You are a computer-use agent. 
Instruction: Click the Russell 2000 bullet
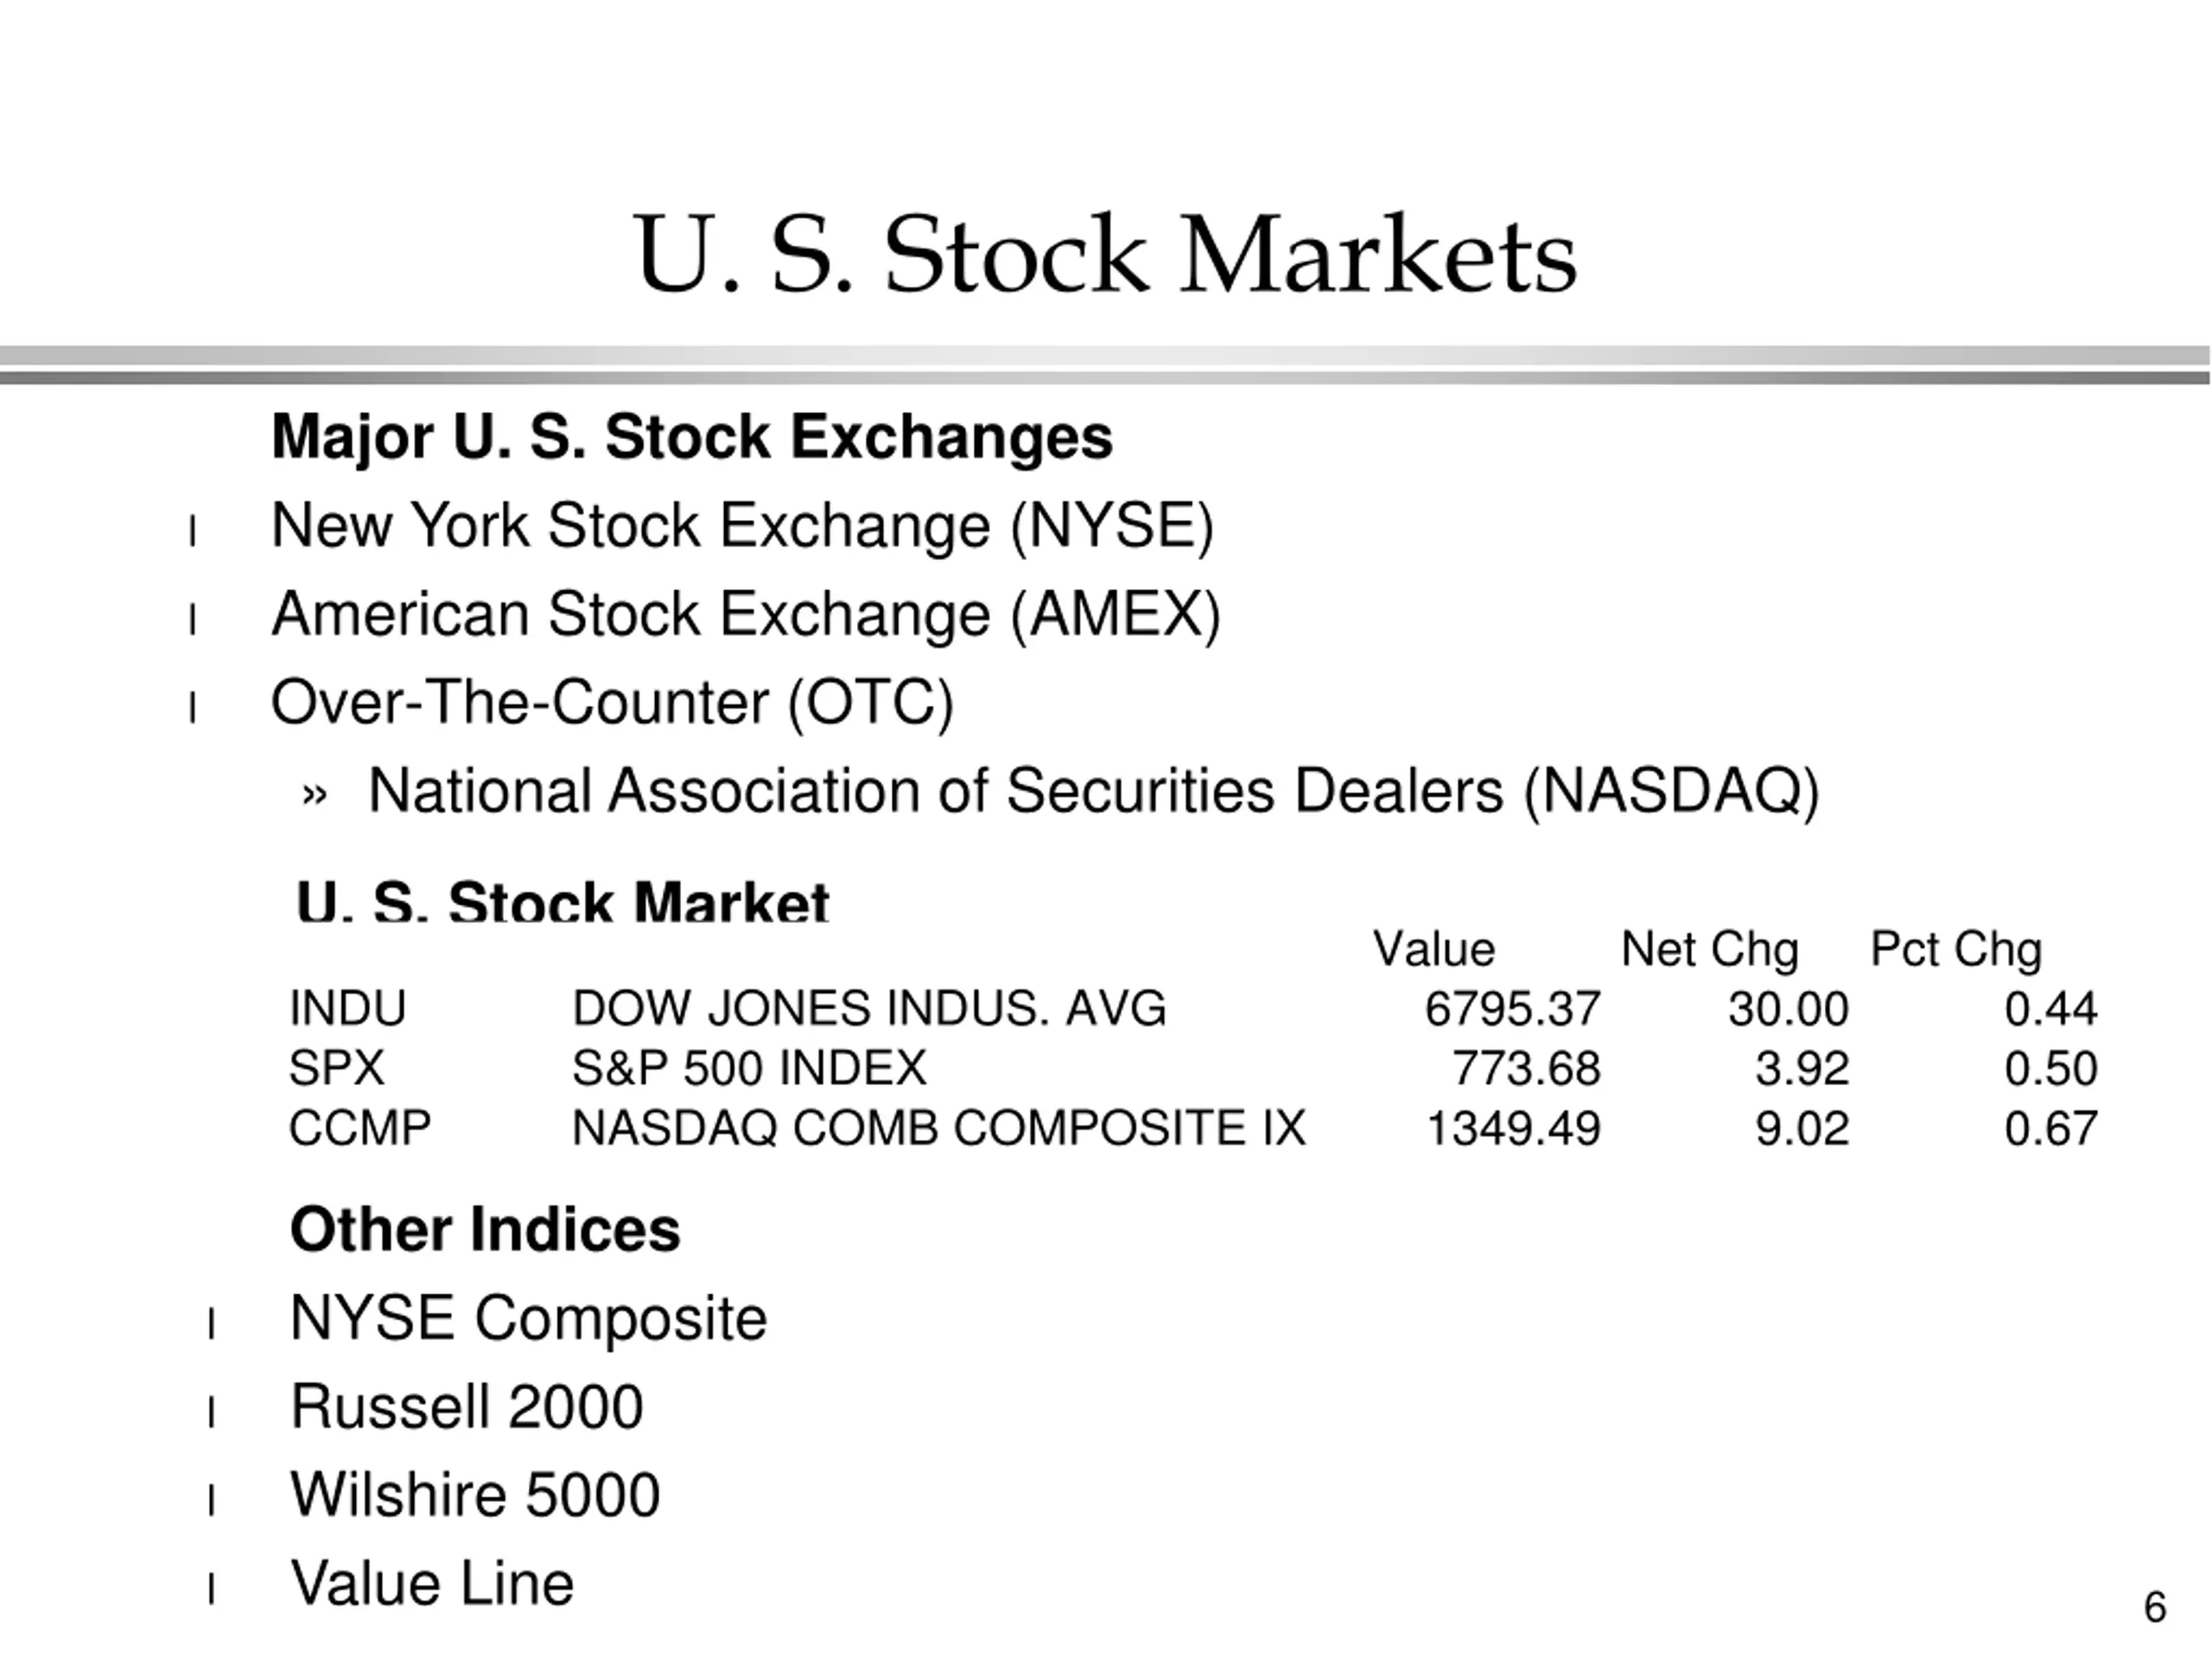466,1407
